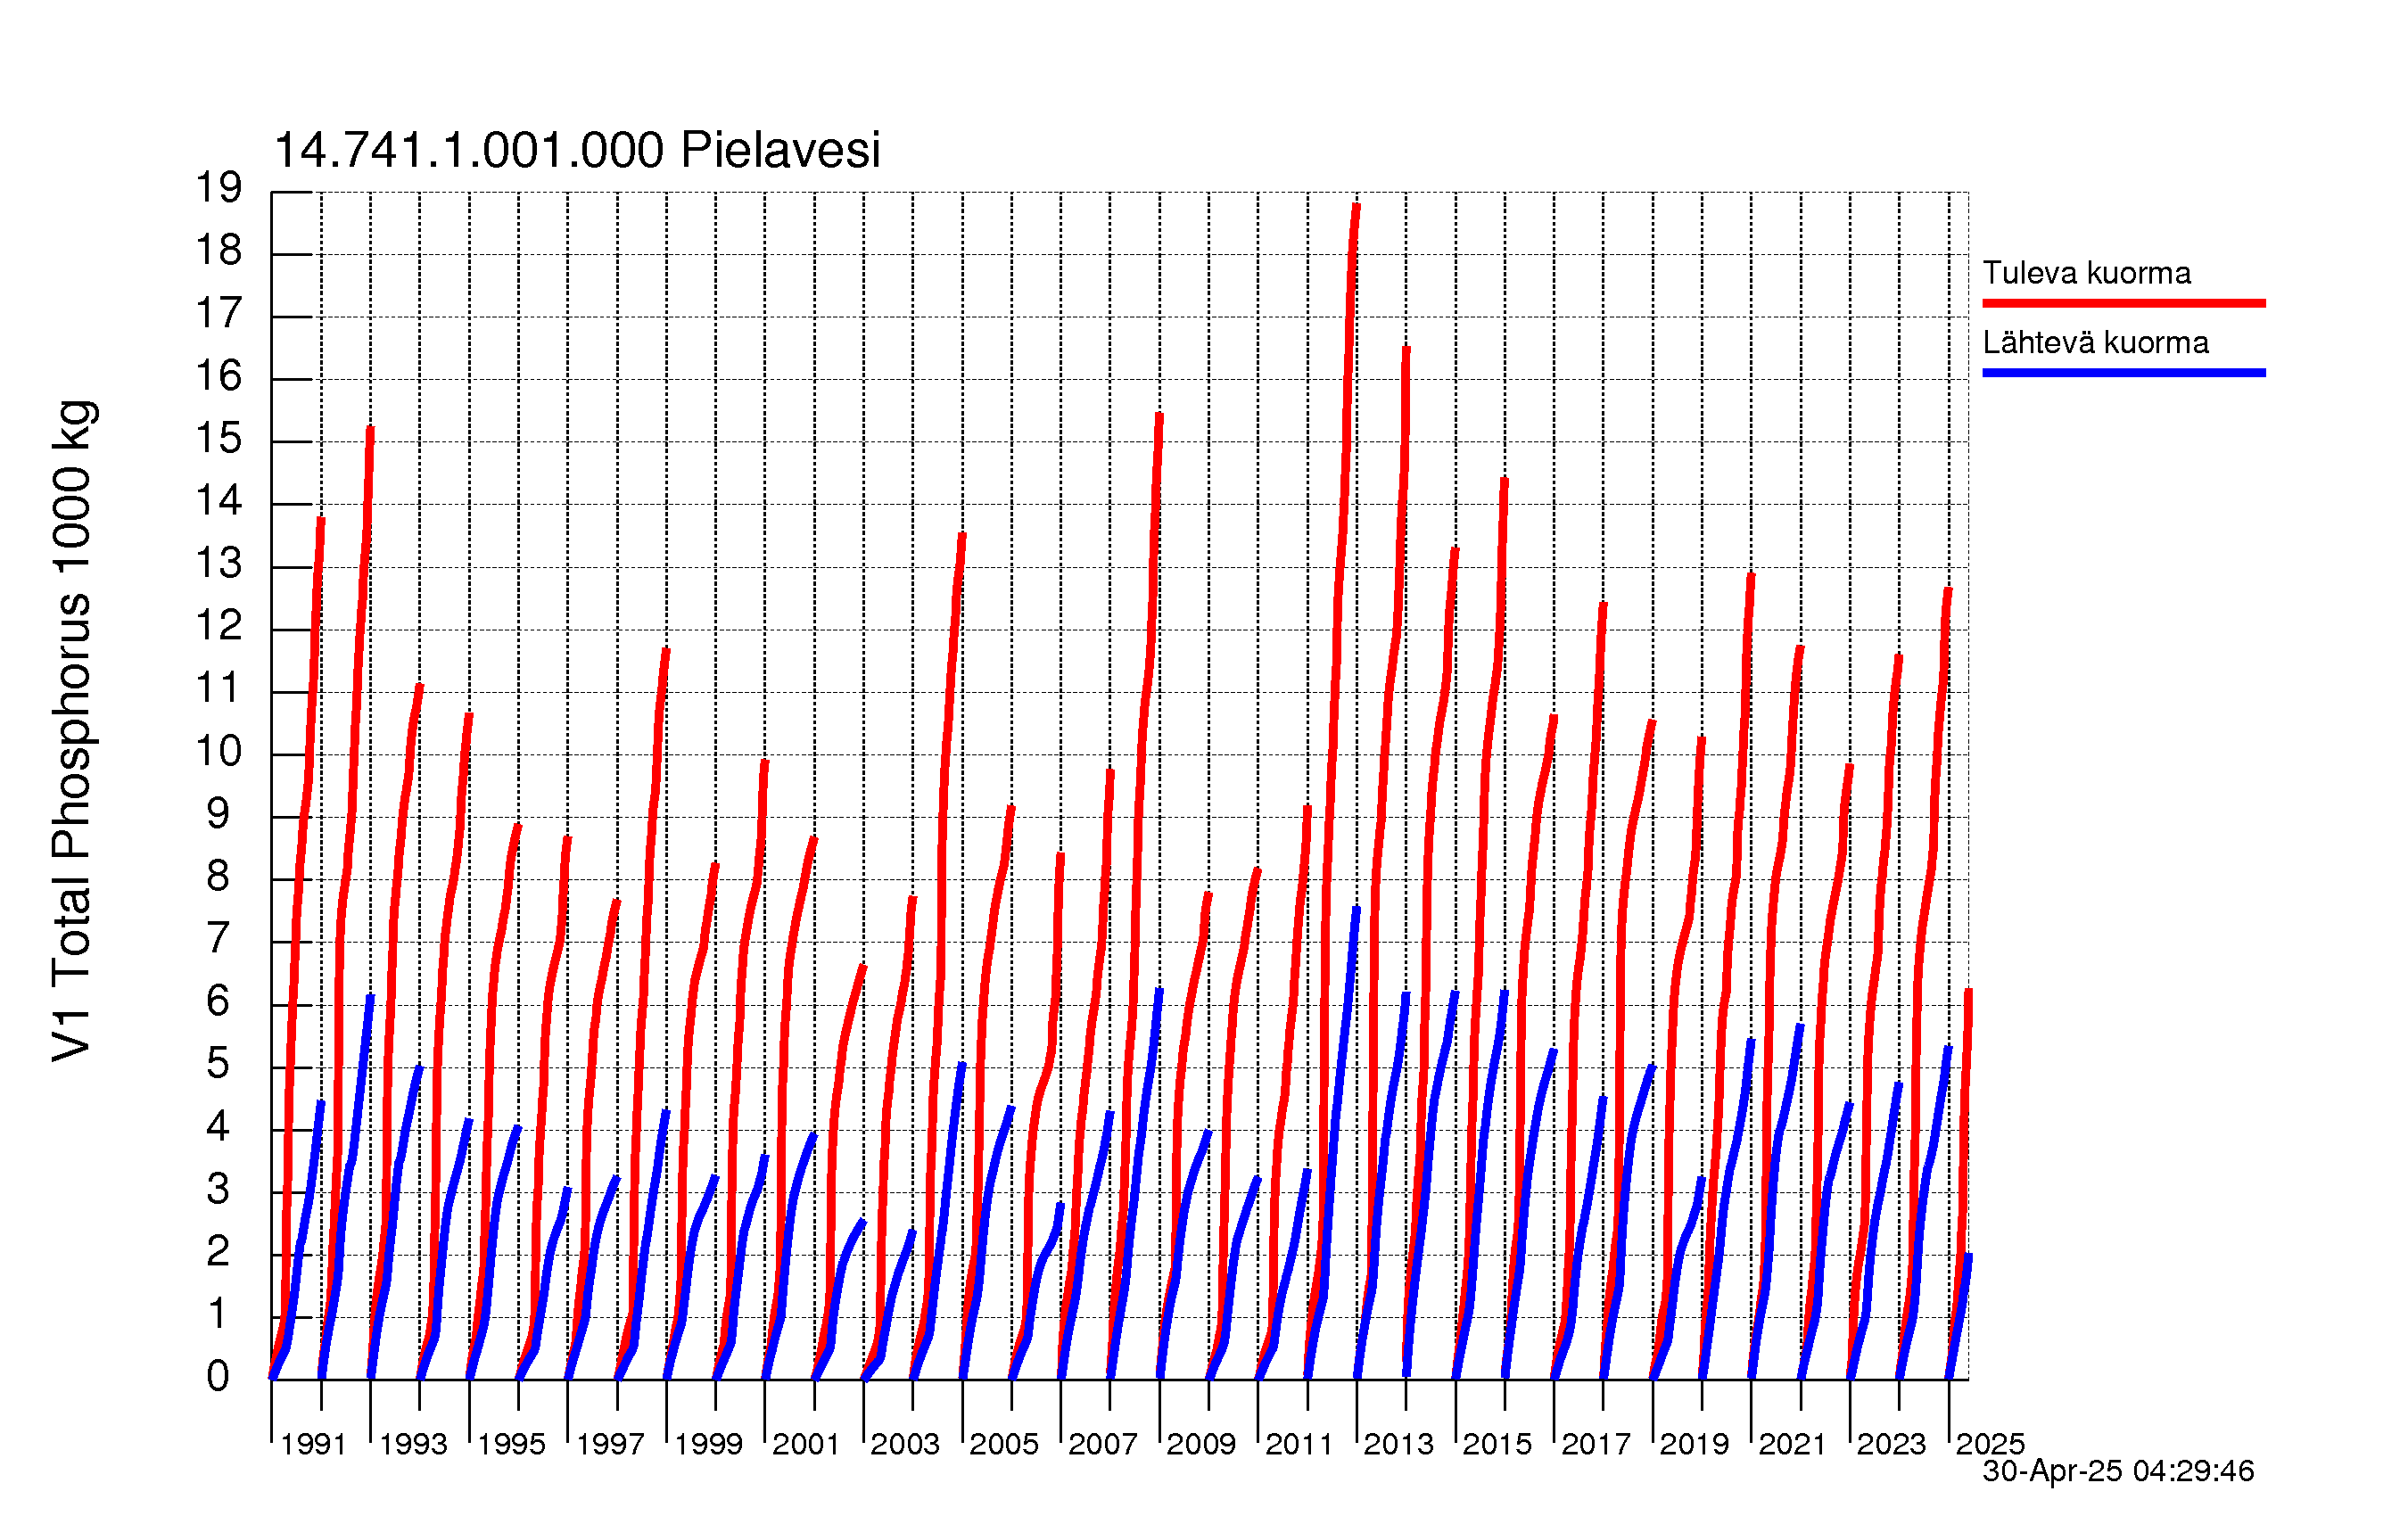Click the y-axis tick value 0
This screenshot has width=2408, height=1516.
click(218, 1377)
